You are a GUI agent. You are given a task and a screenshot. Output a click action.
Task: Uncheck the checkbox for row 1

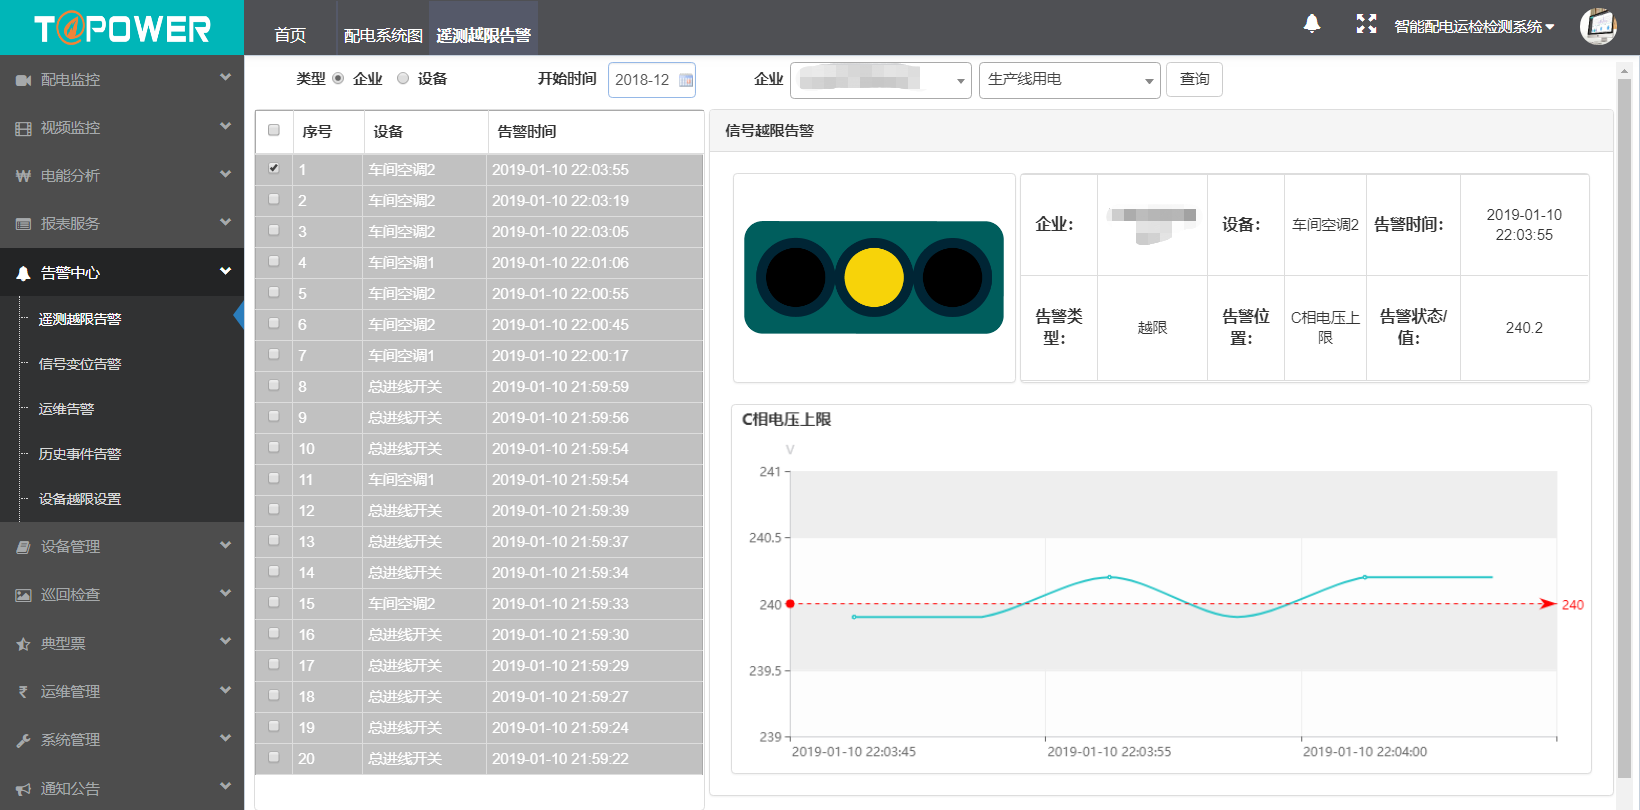coord(274,168)
